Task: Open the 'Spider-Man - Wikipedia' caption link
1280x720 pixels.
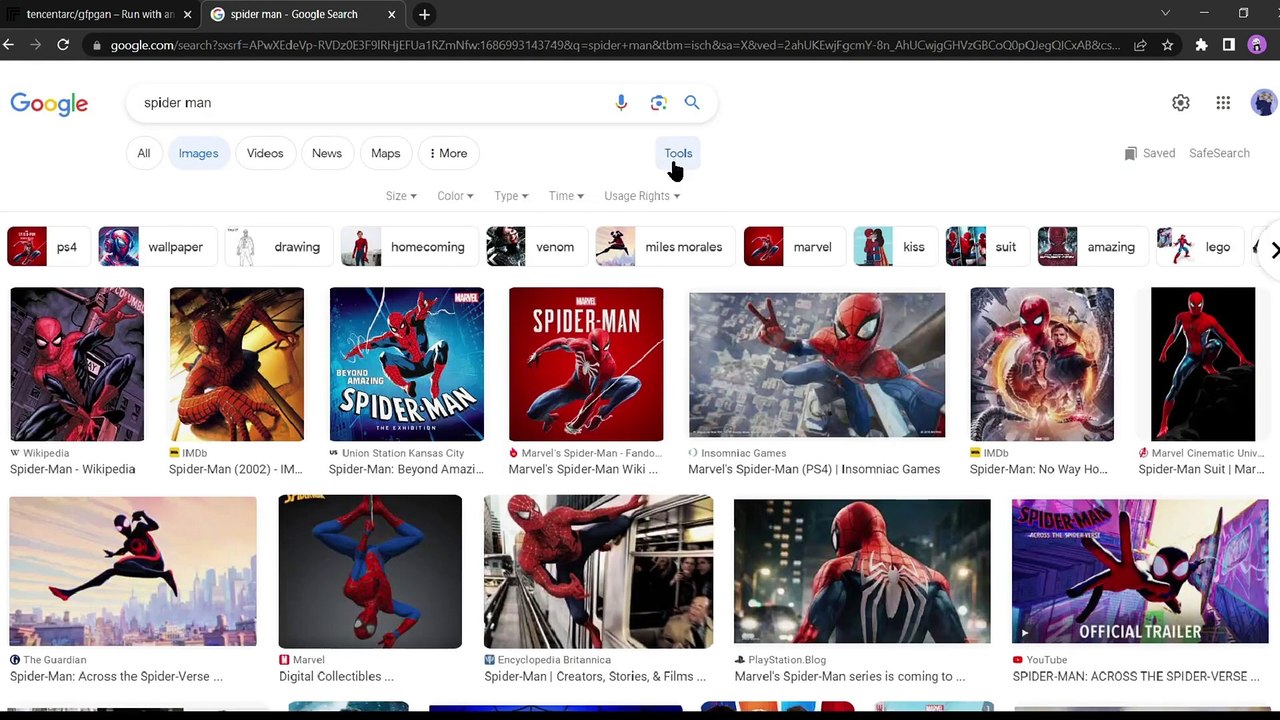Action: [73, 469]
